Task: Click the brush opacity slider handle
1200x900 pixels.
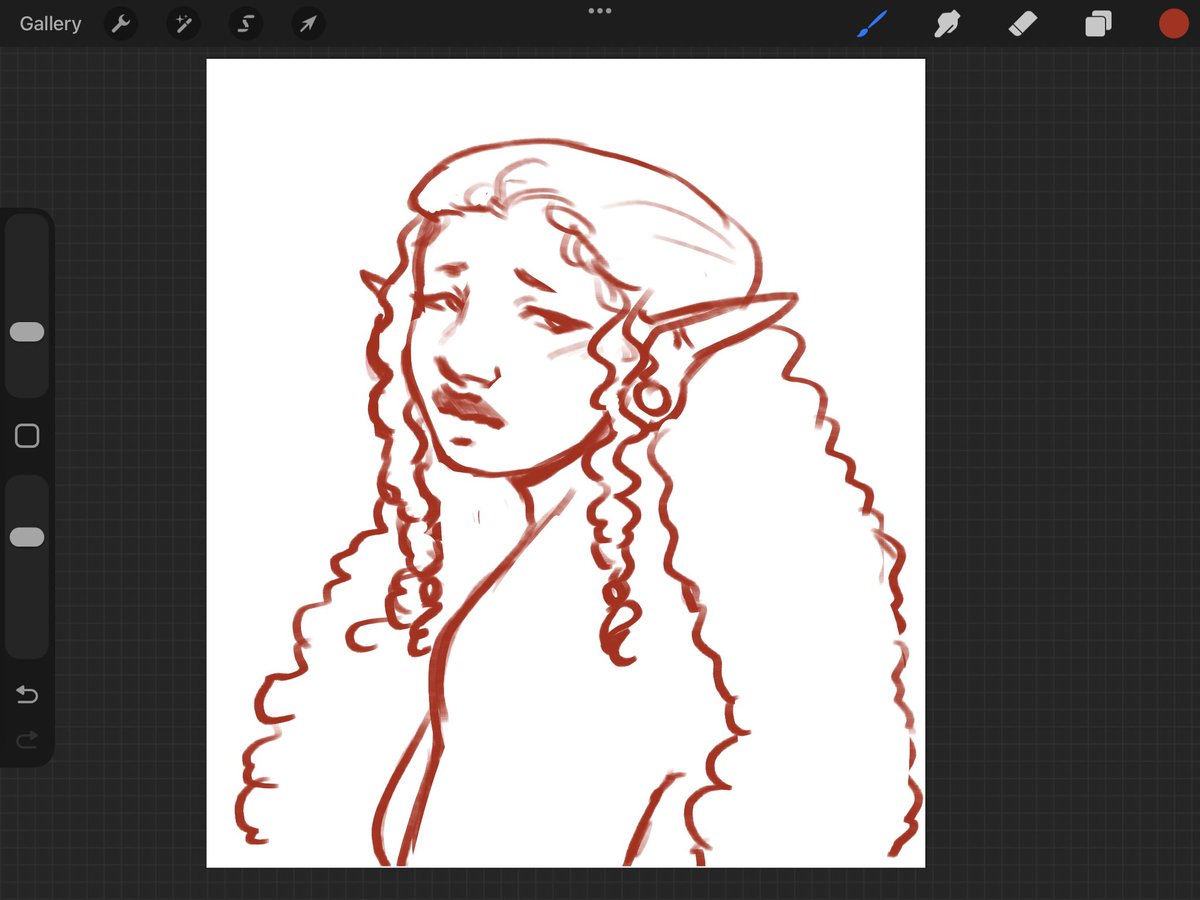Action: click(x=27, y=537)
